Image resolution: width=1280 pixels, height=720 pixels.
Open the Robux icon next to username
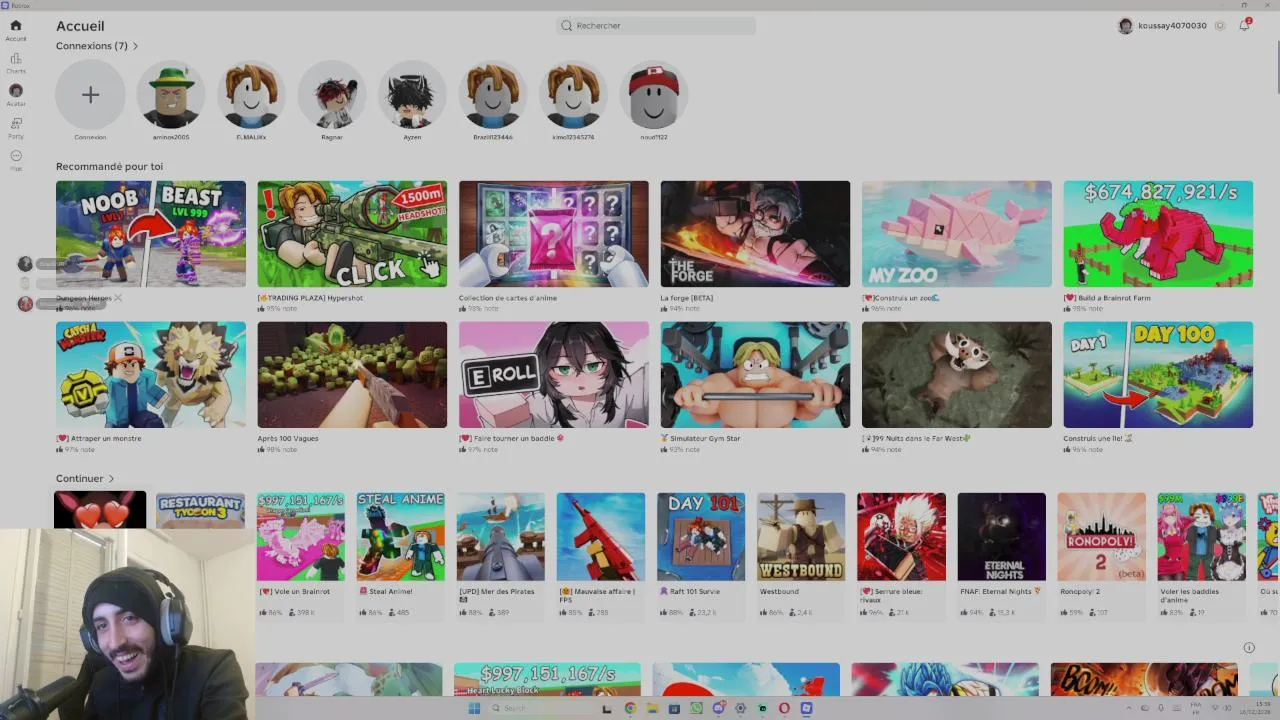(1219, 26)
